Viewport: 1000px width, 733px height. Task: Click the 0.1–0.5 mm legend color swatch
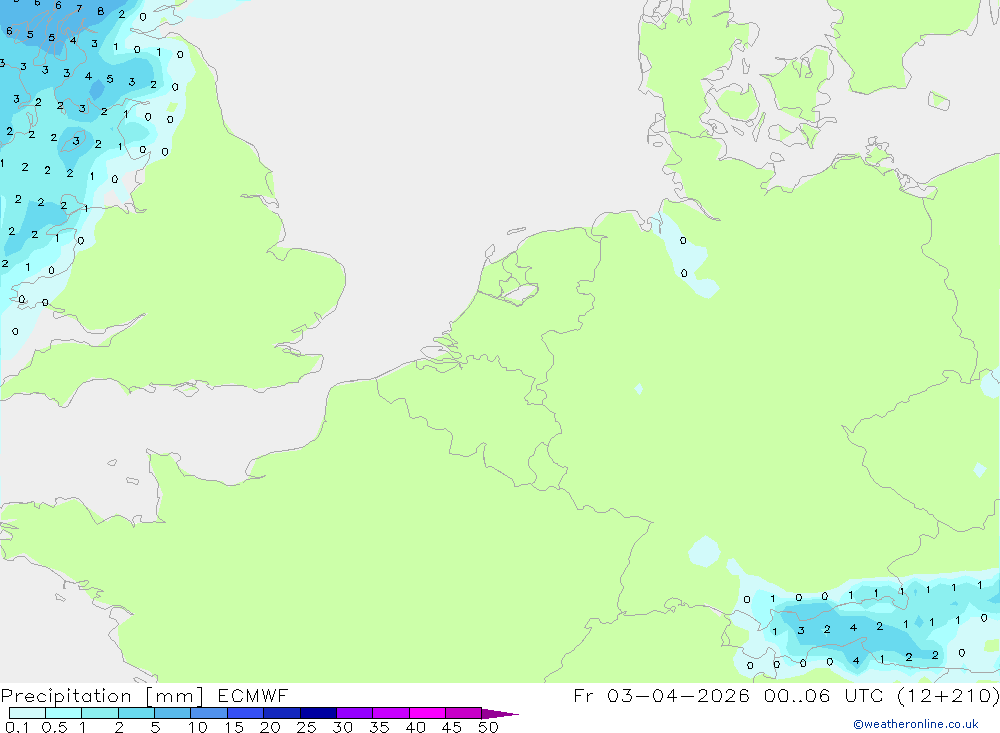pos(27,713)
